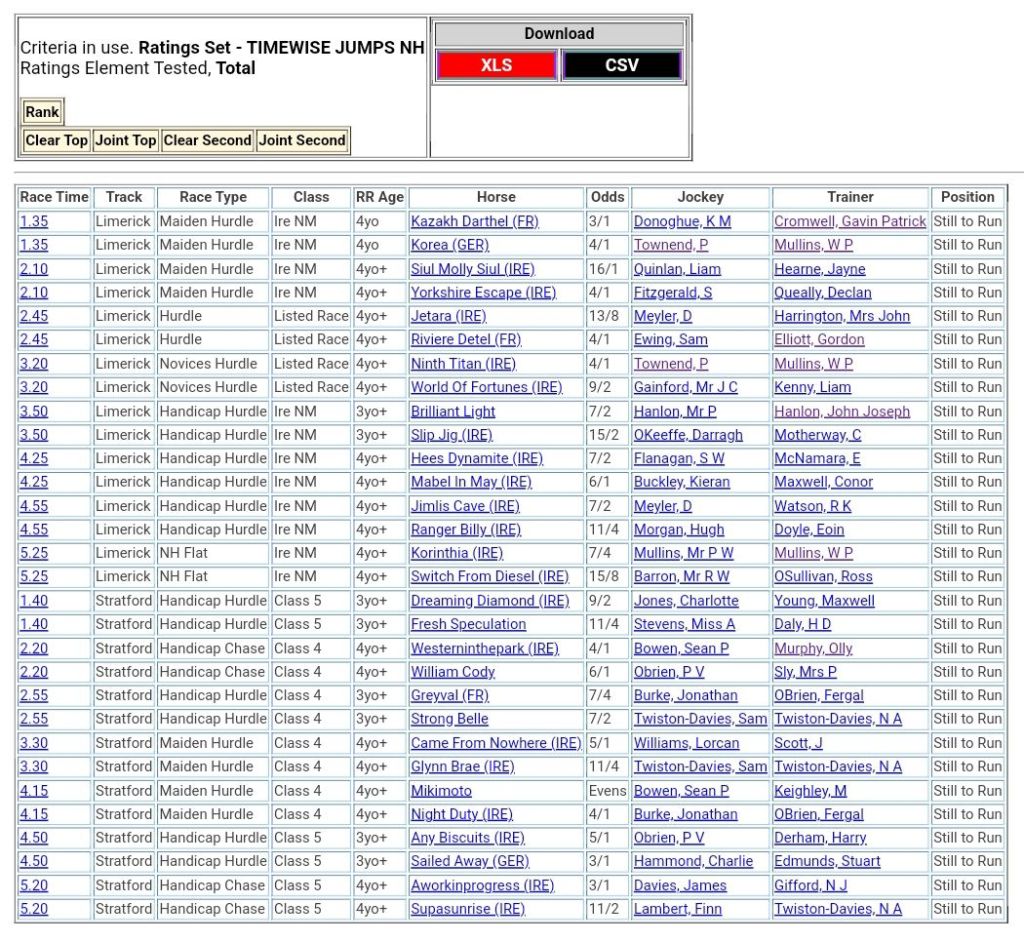1024x942 pixels.
Task: Open the Korea (GER) horse link
Action: point(449,245)
